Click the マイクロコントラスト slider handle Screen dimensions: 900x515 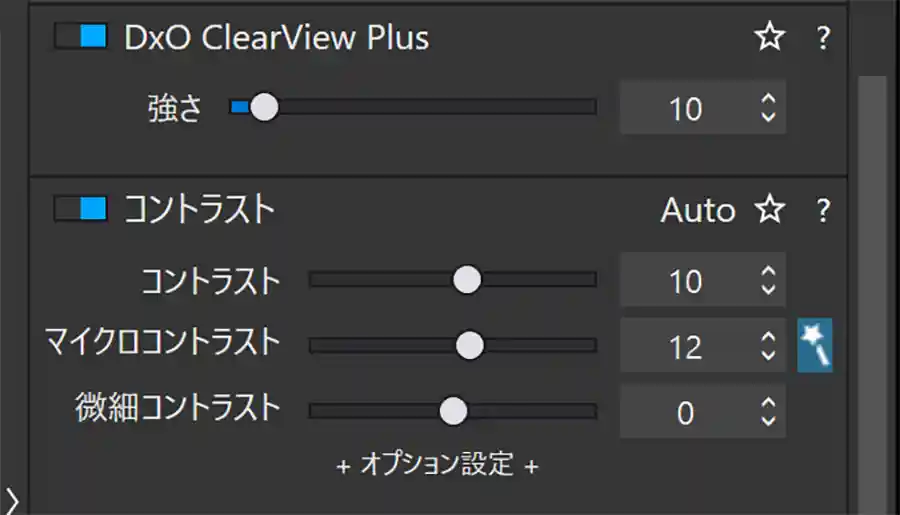(x=469, y=346)
